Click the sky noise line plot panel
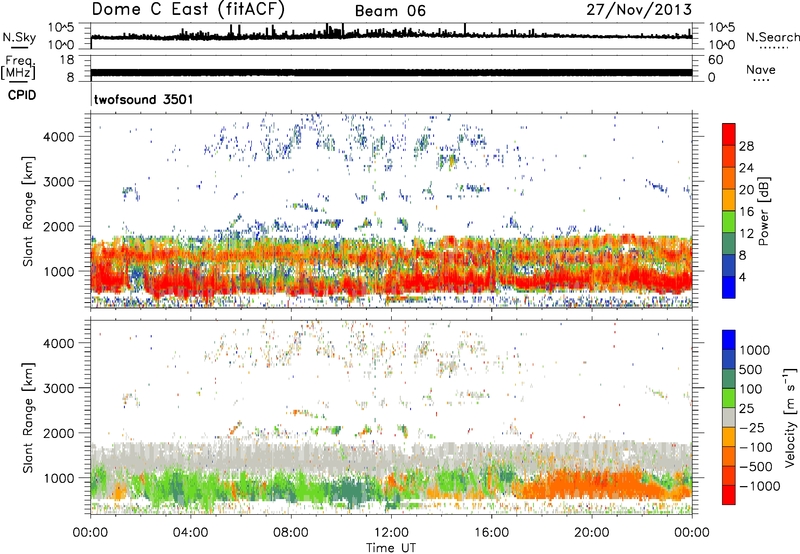The width and height of the screenshot is (800, 554). 391,36
